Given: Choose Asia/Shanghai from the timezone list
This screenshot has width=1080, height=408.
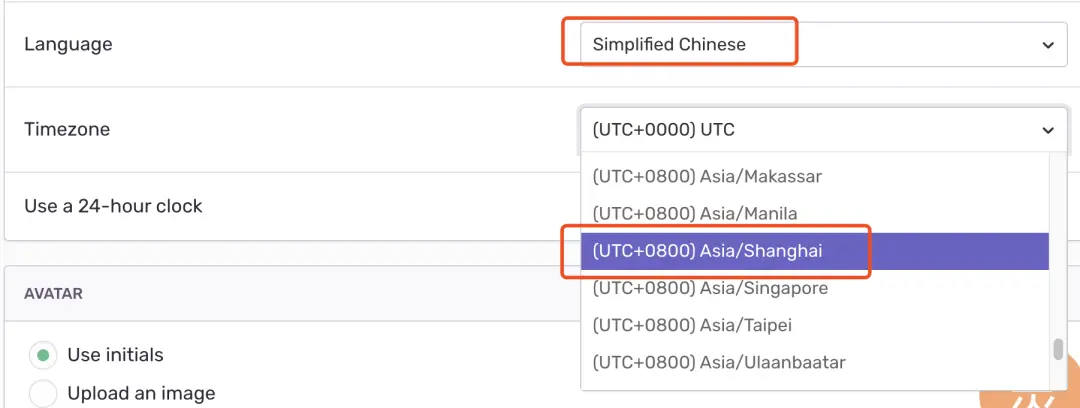Looking at the screenshot, I should 815,252.
